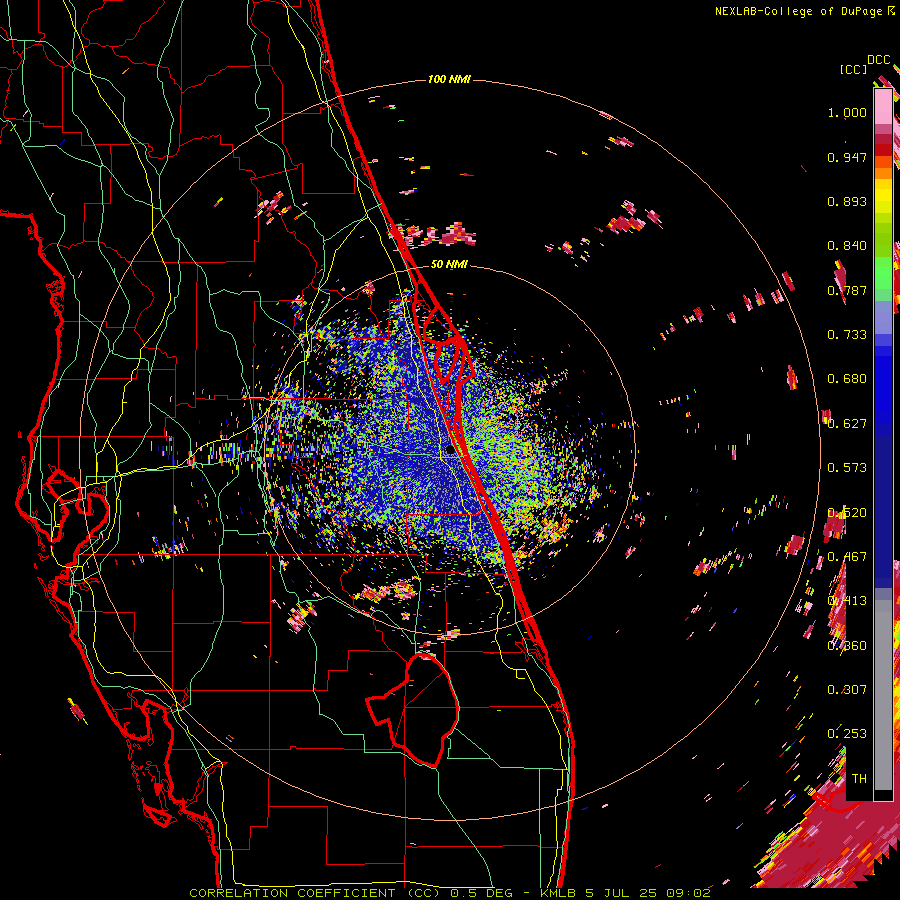
Task: Click the 0.733 scale value
Action: click(x=847, y=335)
